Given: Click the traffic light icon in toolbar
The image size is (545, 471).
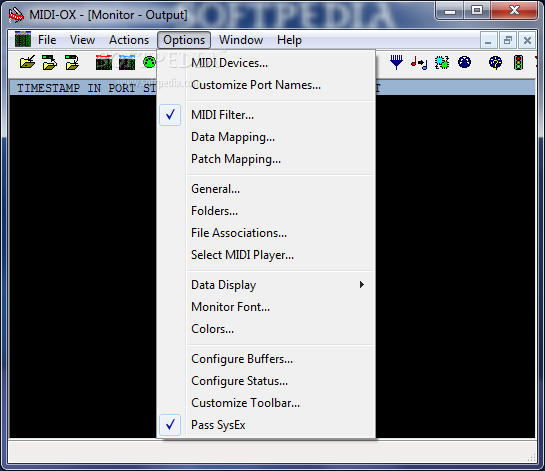Looking at the screenshot, I should tap(518, 63).
